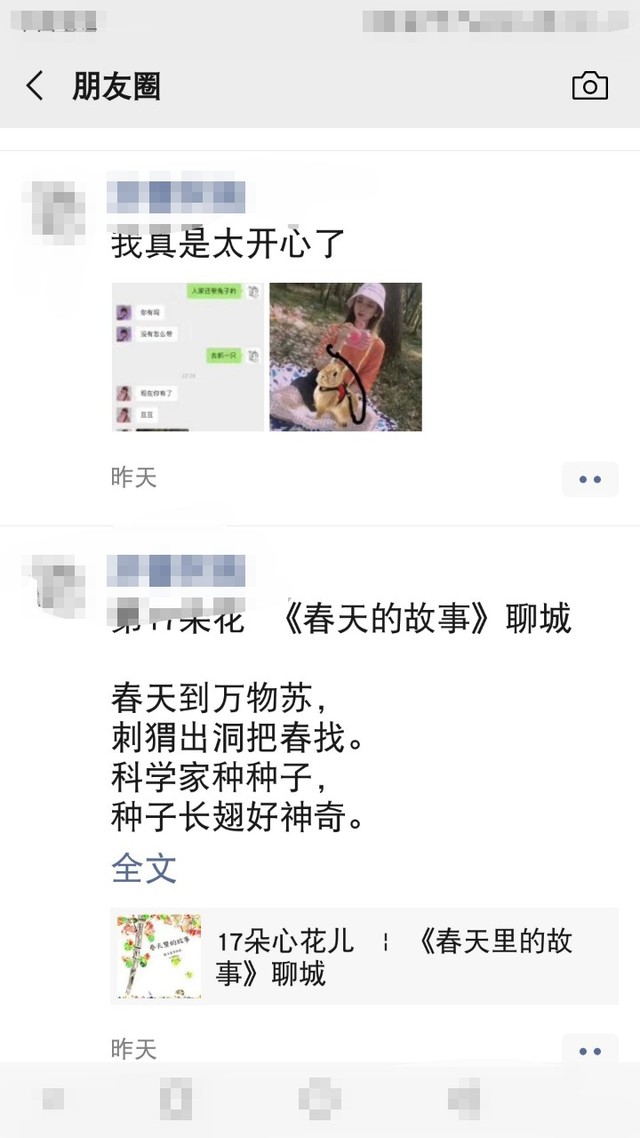Image resolution: width=640 pixels, height=1138 pixels.
Task: Open the chat screenshot thumbnail image
Action: tap(188, 356)
